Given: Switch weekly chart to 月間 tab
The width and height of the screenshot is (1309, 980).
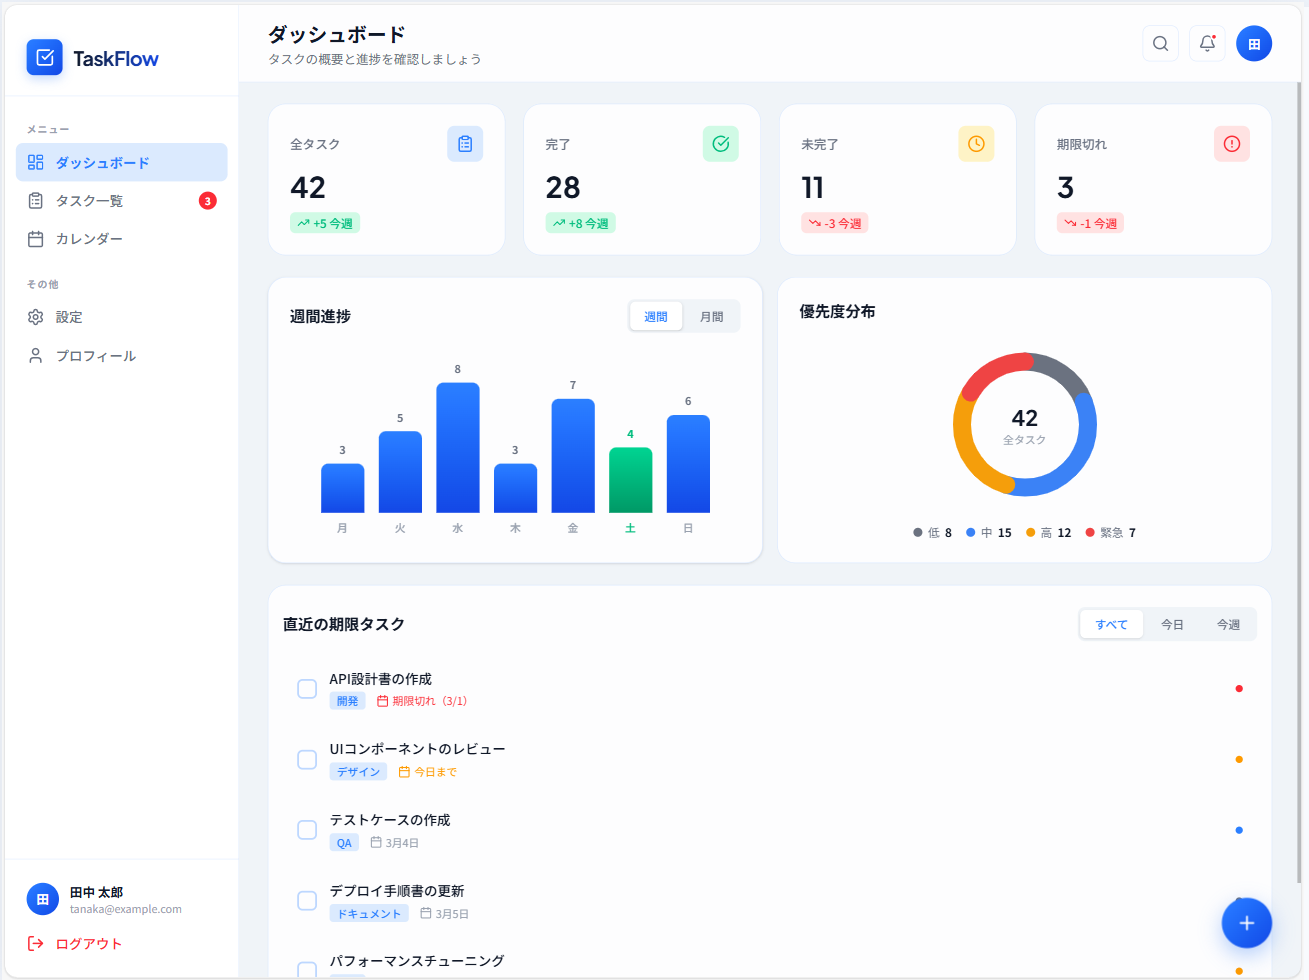Looking at the screenshot, I should pyautogui.click(x=712, y=317).
